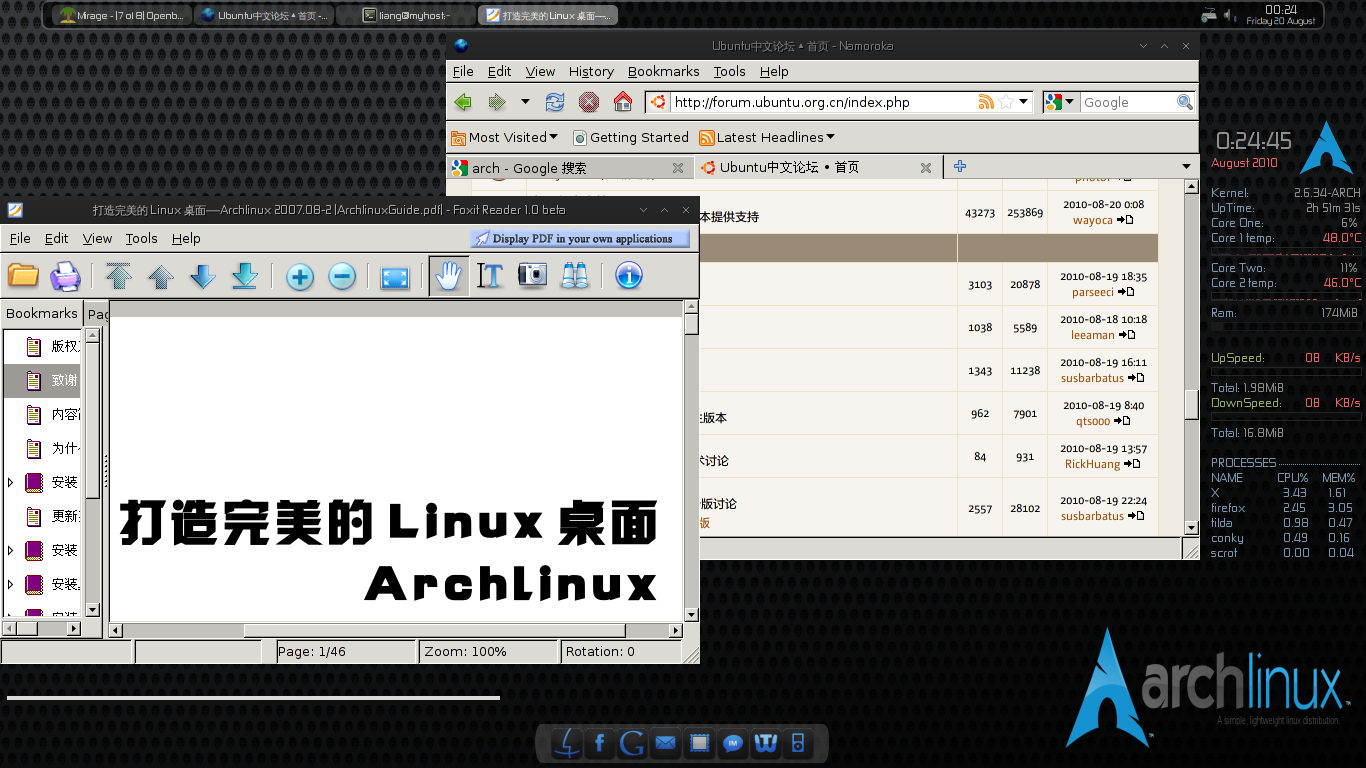Open the View menu in Foxit Reader
The width and height of the screenshot is (1366, 768).
pyautogui.click(x=97, y=238)
